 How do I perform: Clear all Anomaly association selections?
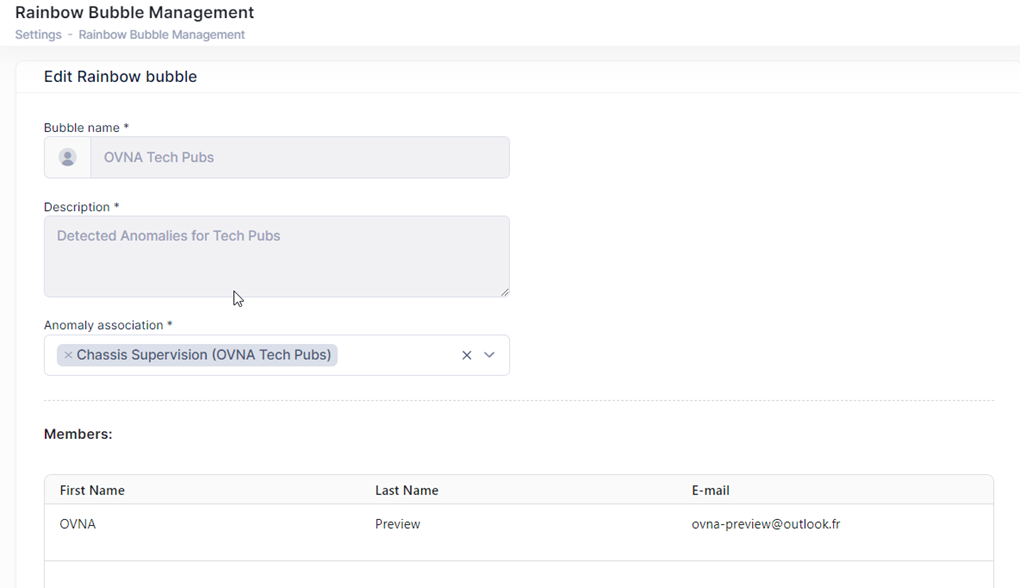pos(466,355)
